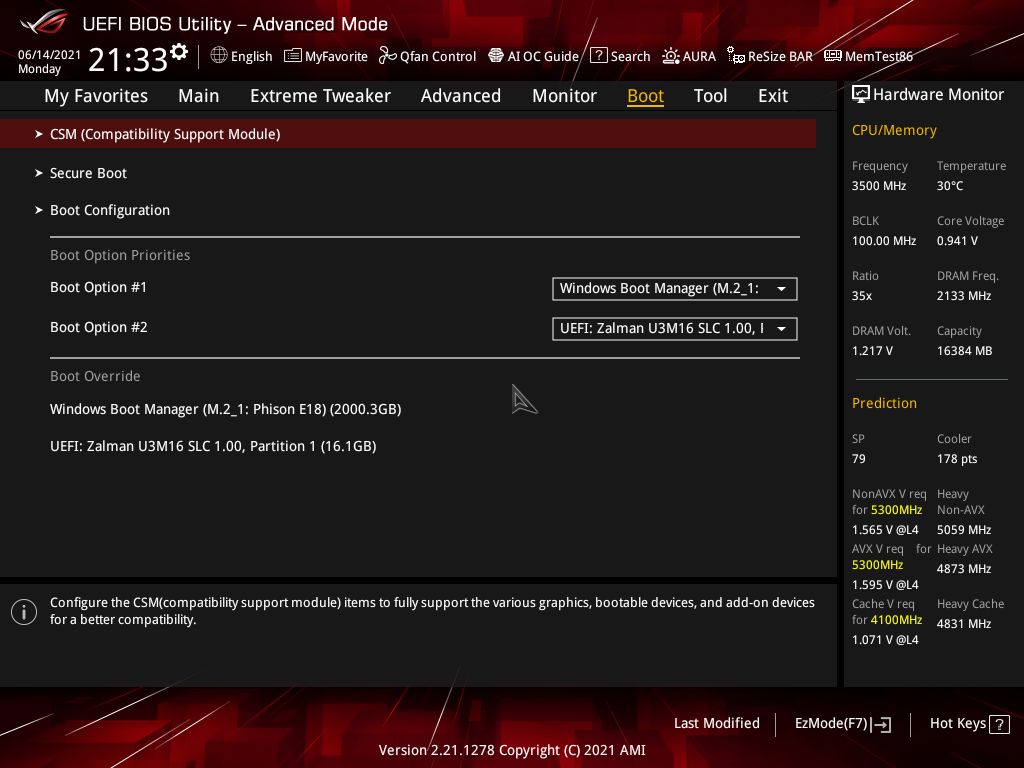Click the Hardware Monitor screen icon

click(861, 95)
